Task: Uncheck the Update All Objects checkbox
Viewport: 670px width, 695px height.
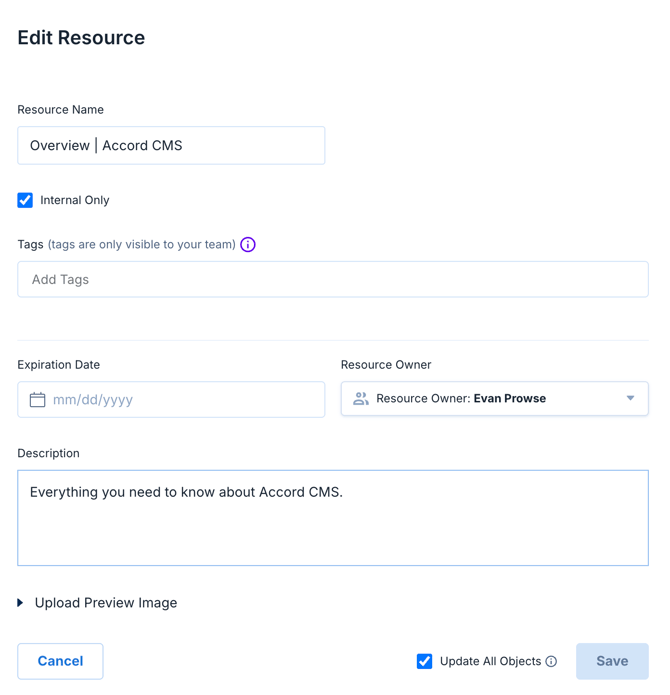Action: pos(424,661)
